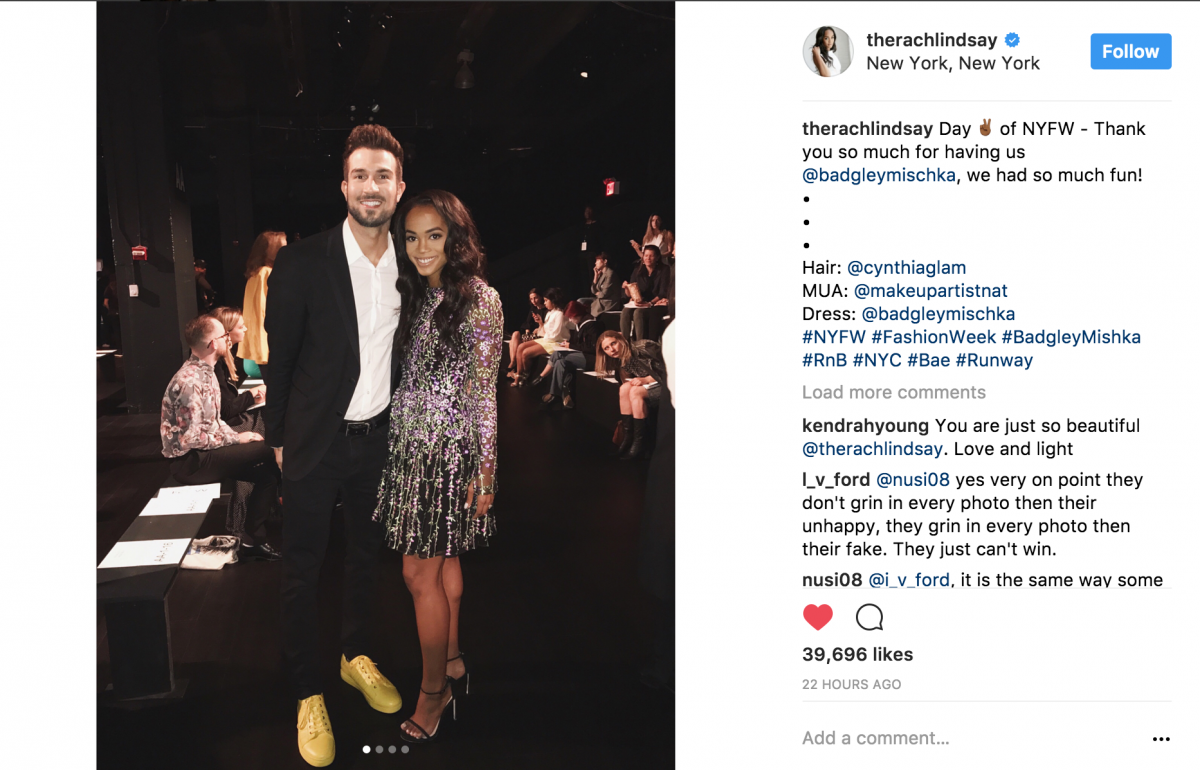Viewport: 1200px width, 770px height.
Task: Click the blue verified badge icon
Action: click(1012, 40)
